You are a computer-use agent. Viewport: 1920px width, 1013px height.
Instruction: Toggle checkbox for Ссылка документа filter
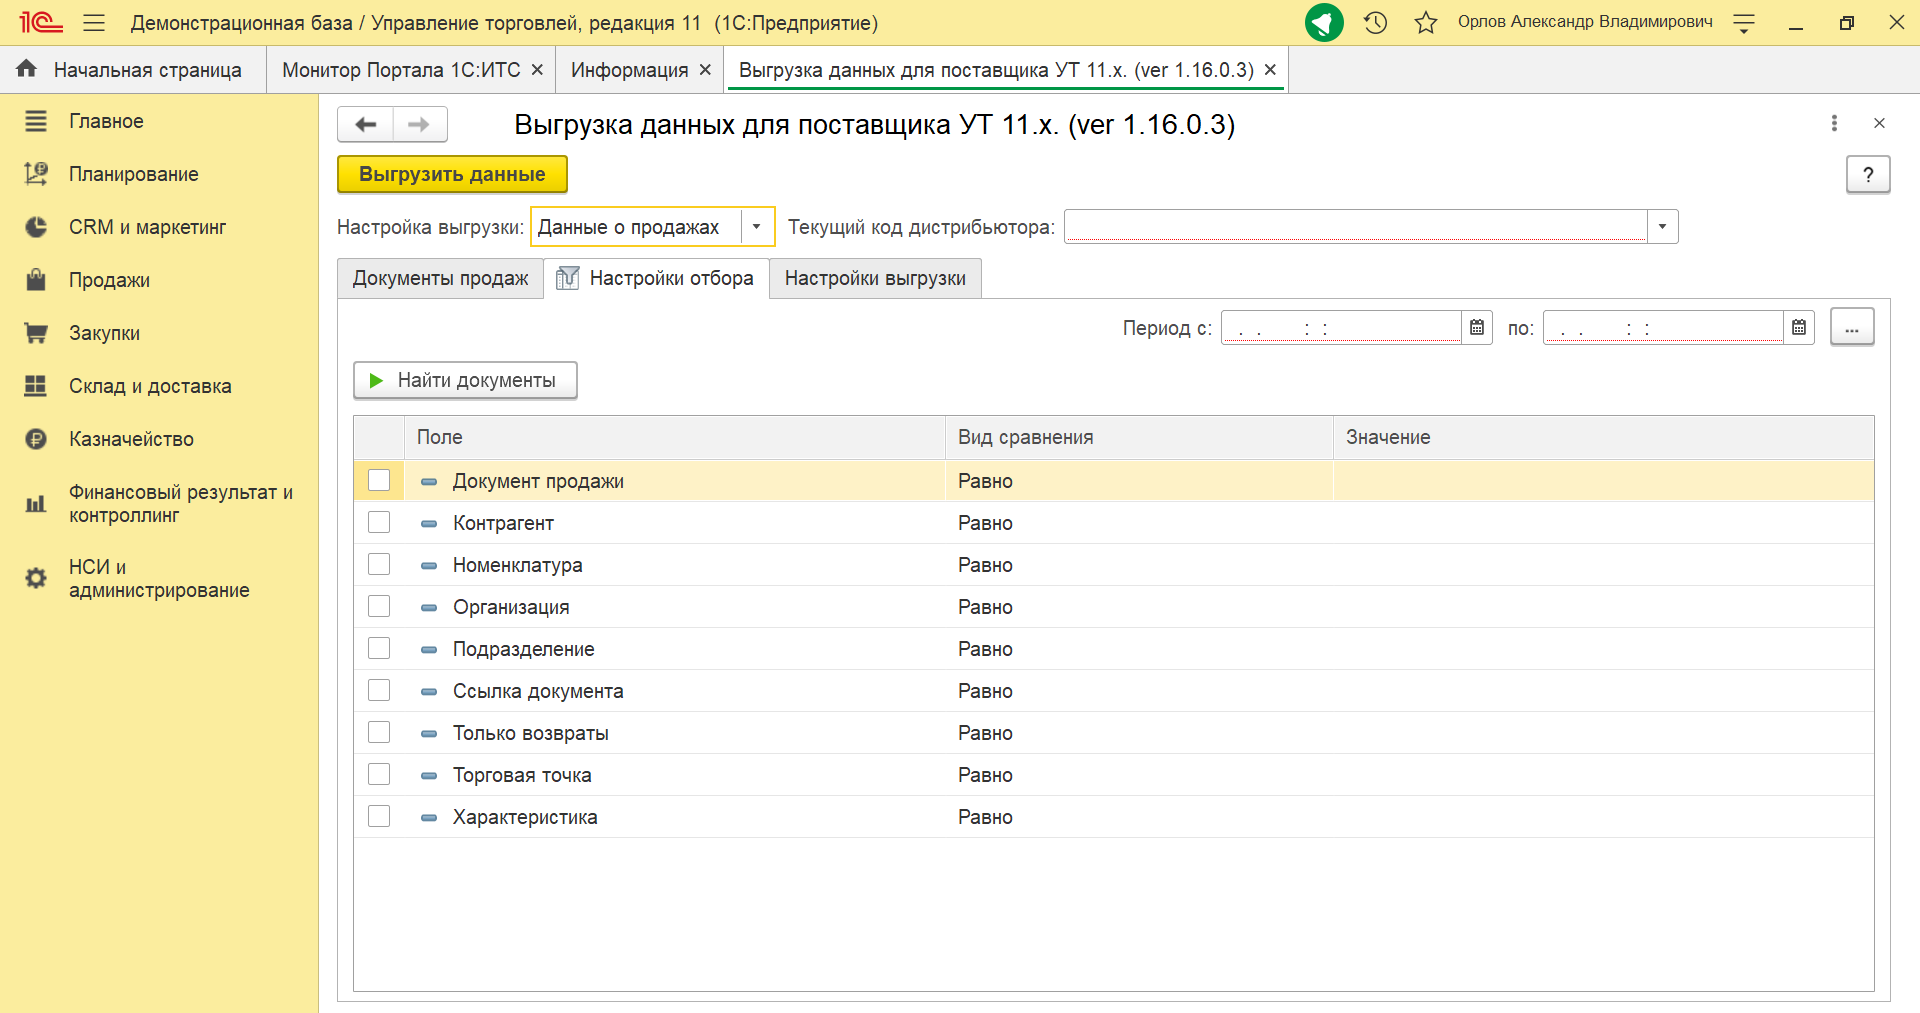point(379,690)
